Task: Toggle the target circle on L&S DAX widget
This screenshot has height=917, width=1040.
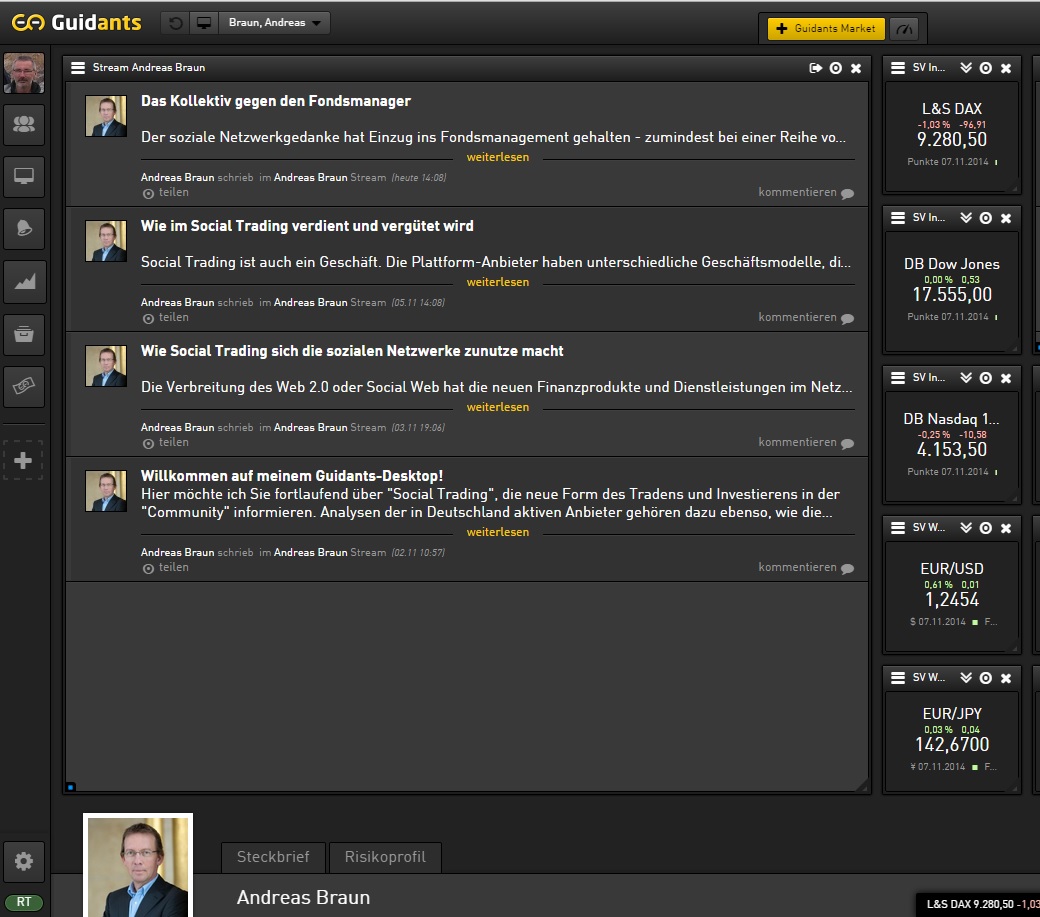Action: pyautogui.click(x=985, y=68)
